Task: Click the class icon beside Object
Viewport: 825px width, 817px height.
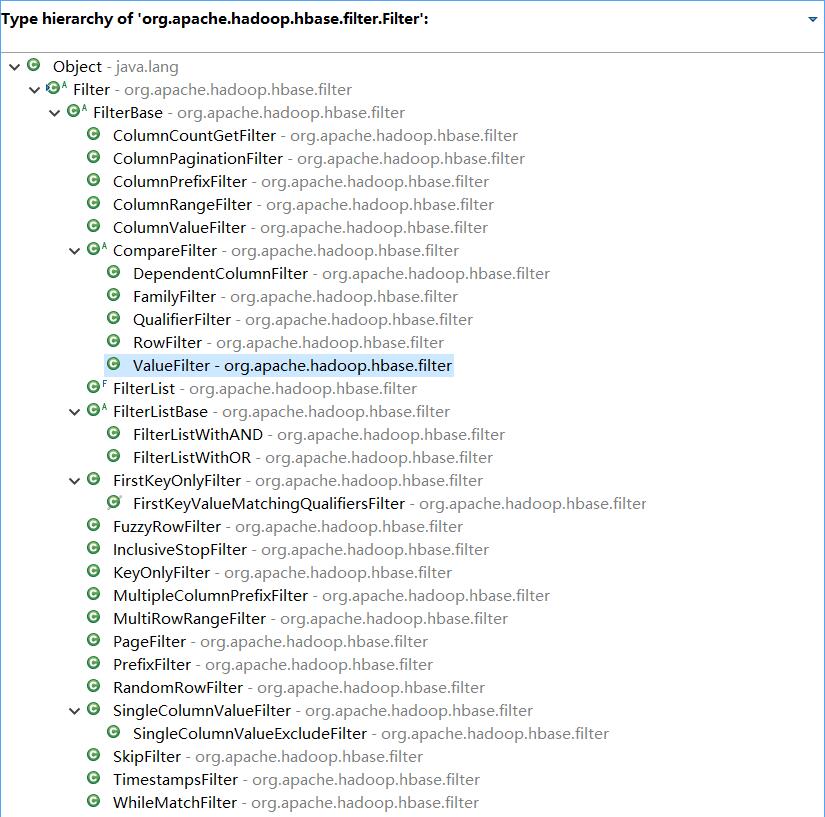Action: pos(34,65)
